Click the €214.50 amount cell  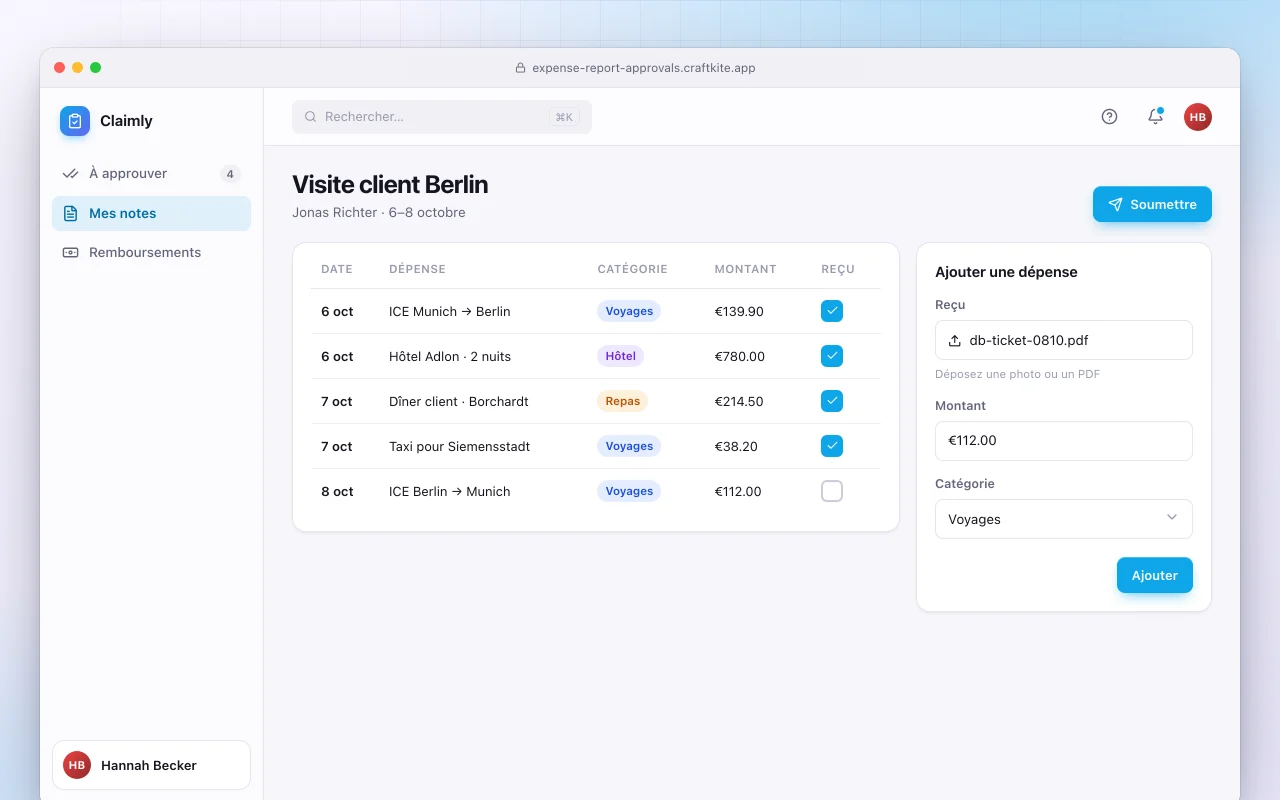click(739, 401)
